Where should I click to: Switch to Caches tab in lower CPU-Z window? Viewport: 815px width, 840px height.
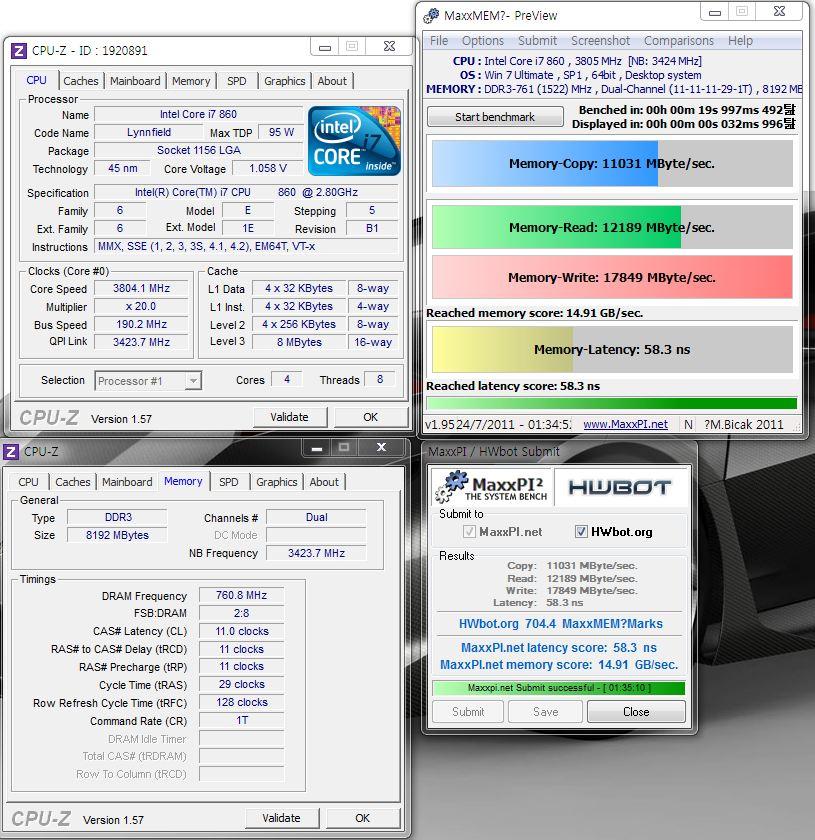(x=73, y=482)
